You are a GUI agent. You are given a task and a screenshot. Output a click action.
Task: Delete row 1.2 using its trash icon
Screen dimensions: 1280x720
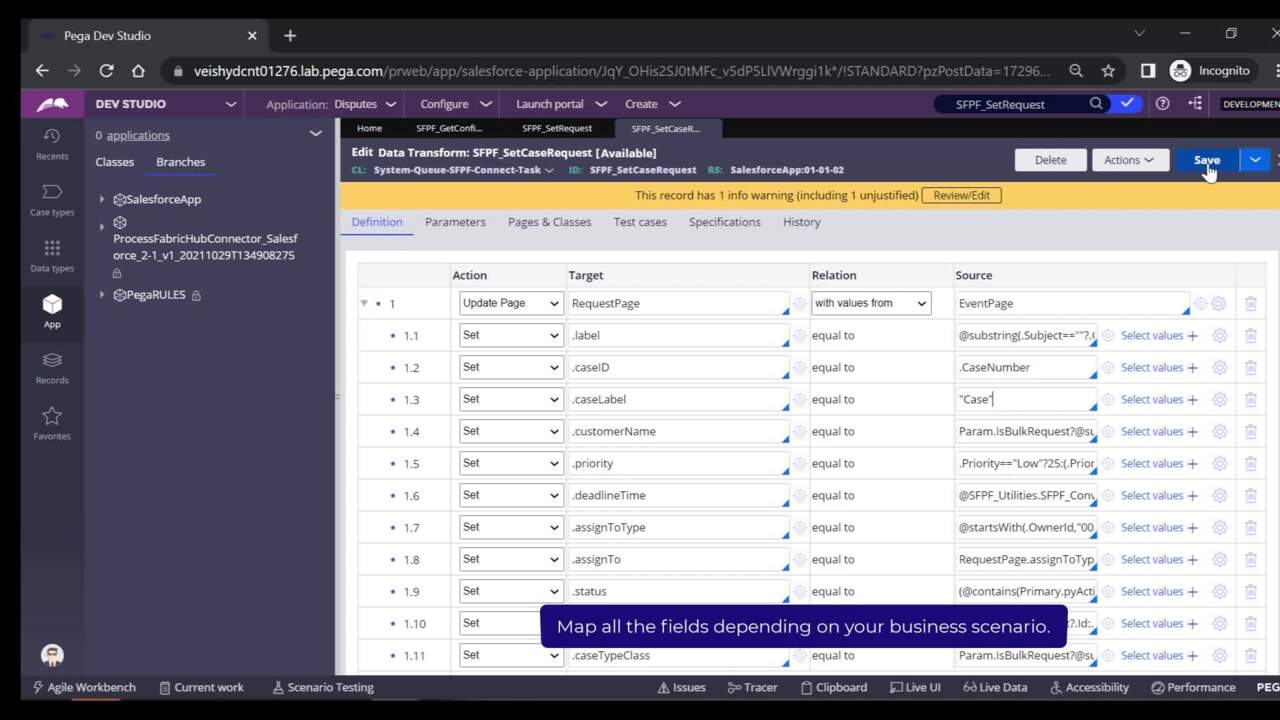1250,368
